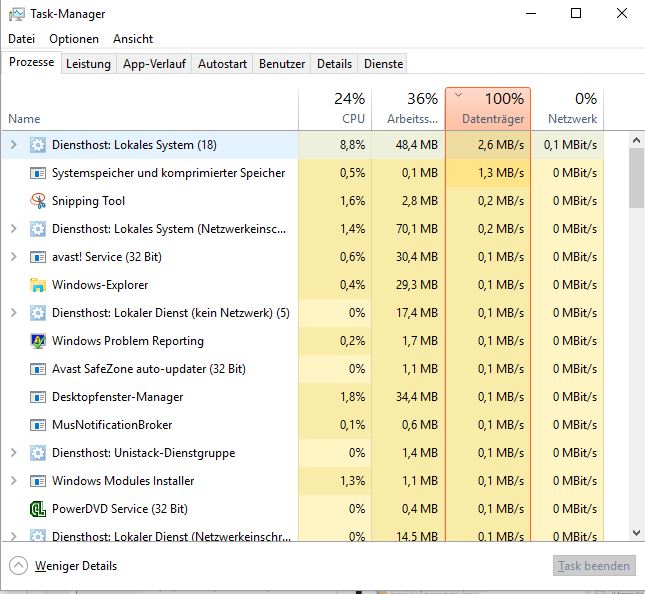Click the scrollbar up arrow
The height and width of the screenshot is (594, 645).
[636, 140]
